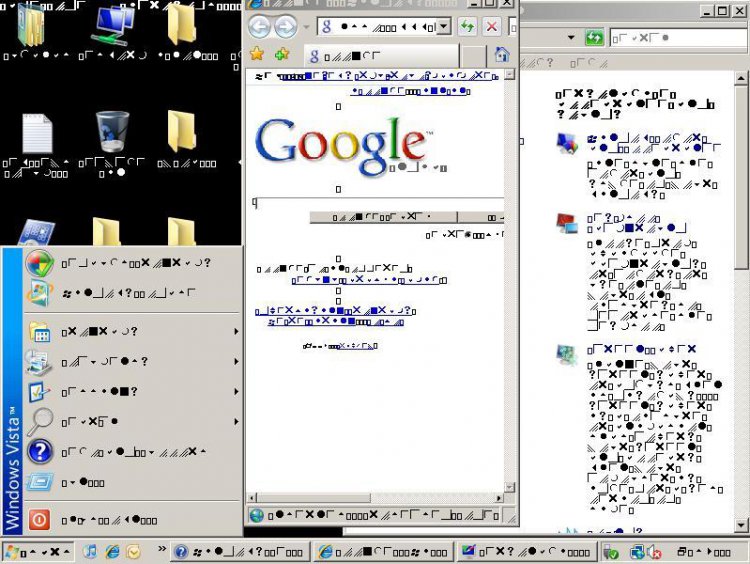Screen dimensions: 750x564
Task: Click the Start button on the taskbar
Action: click(37, 552)
